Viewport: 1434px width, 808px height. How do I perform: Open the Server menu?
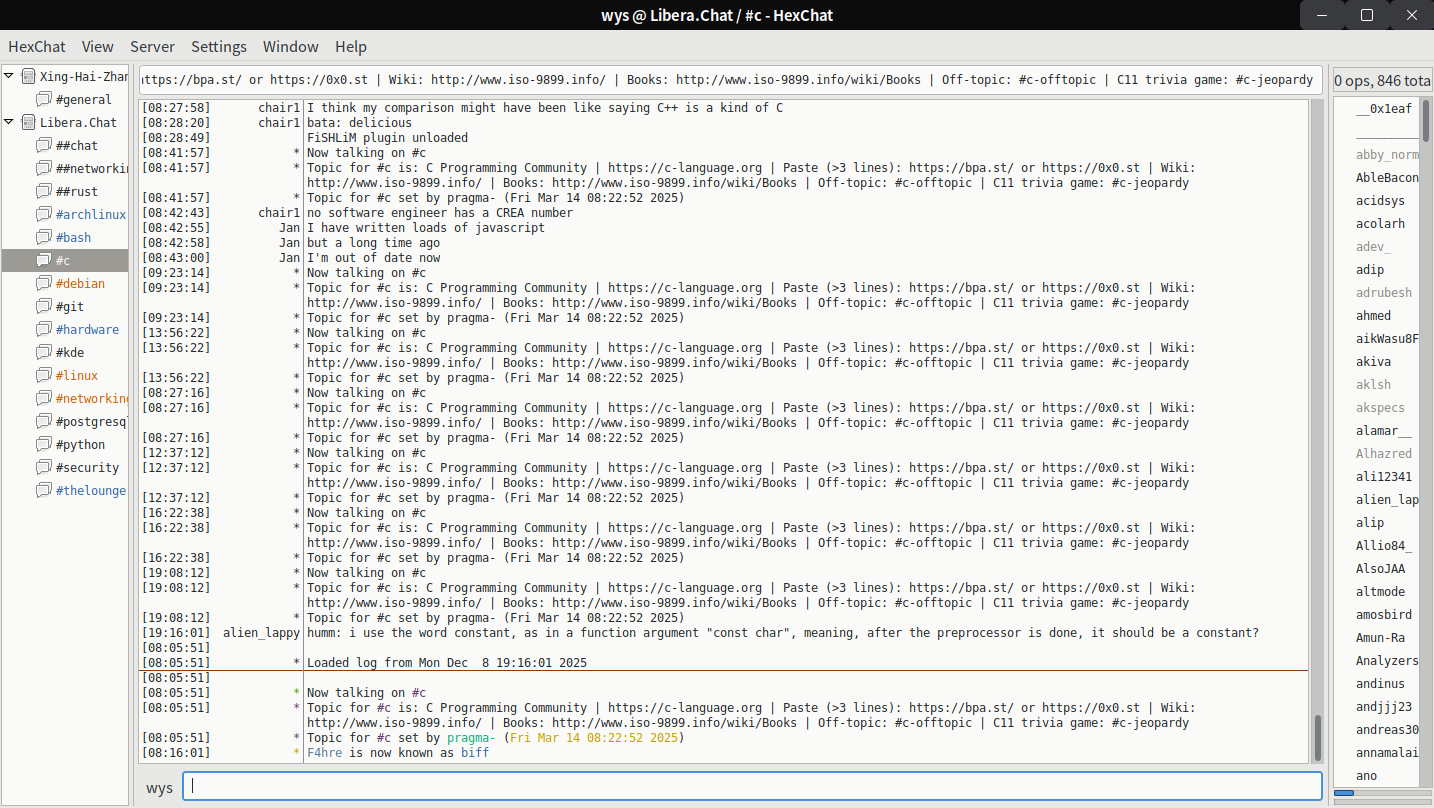click(x=152, y=47)
